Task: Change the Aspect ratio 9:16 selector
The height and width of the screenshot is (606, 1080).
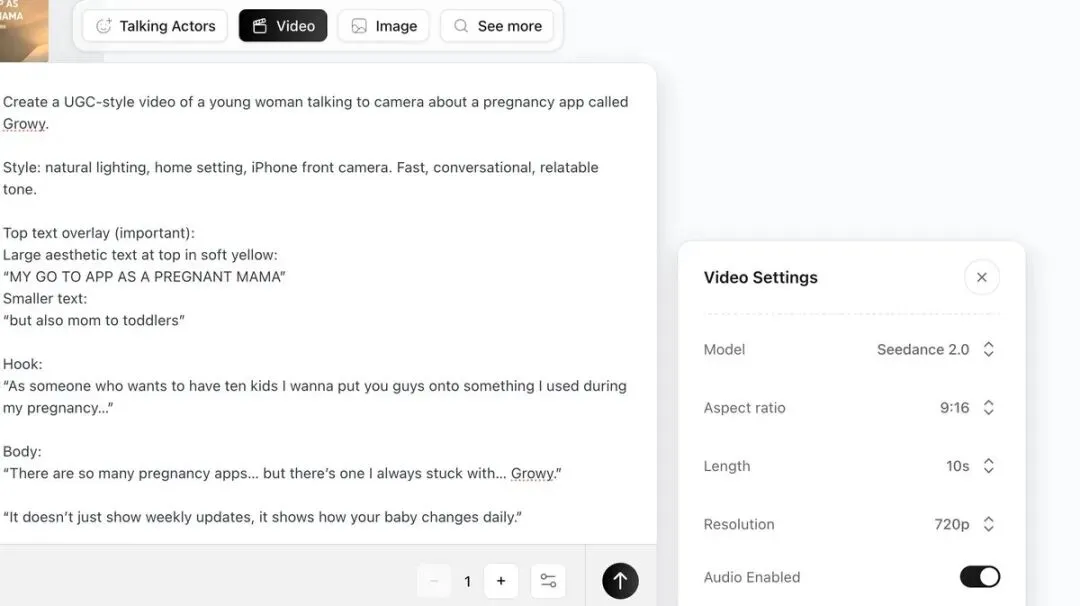Action: (x=968, y=408)
